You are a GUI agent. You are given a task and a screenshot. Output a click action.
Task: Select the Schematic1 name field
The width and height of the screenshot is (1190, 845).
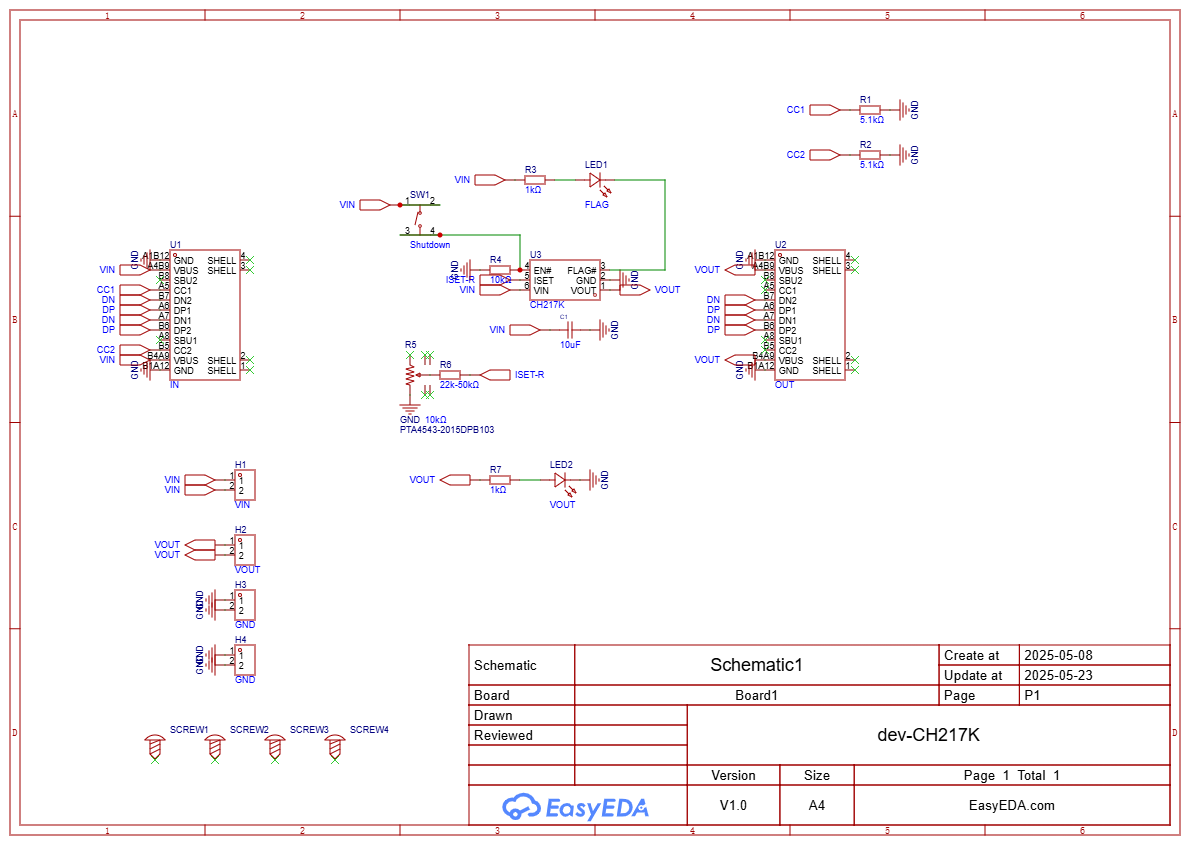(x=756, y=665)
